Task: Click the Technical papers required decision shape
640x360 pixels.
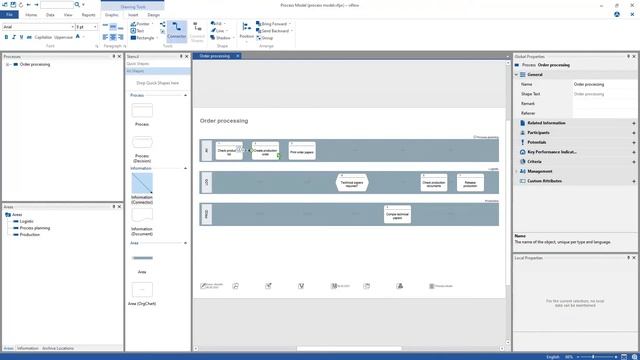Action: point(352,182)
